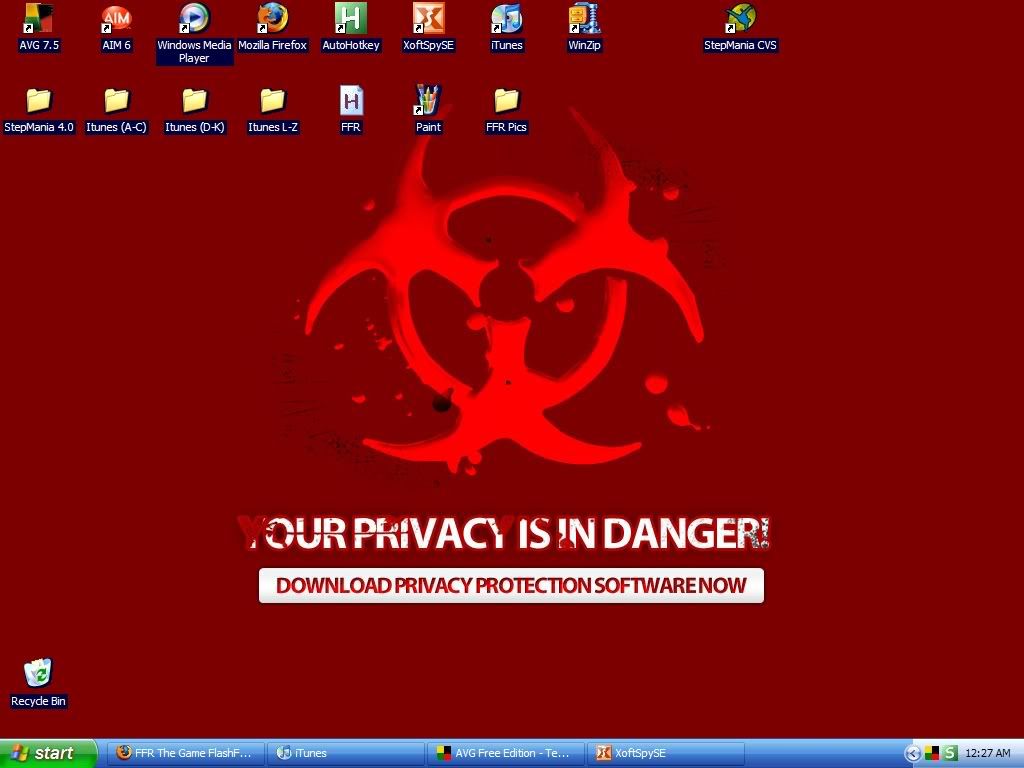1024x768 pixels.
Task: Select the iTunes desktop shortcut icon
Action: tap(506, 20)
